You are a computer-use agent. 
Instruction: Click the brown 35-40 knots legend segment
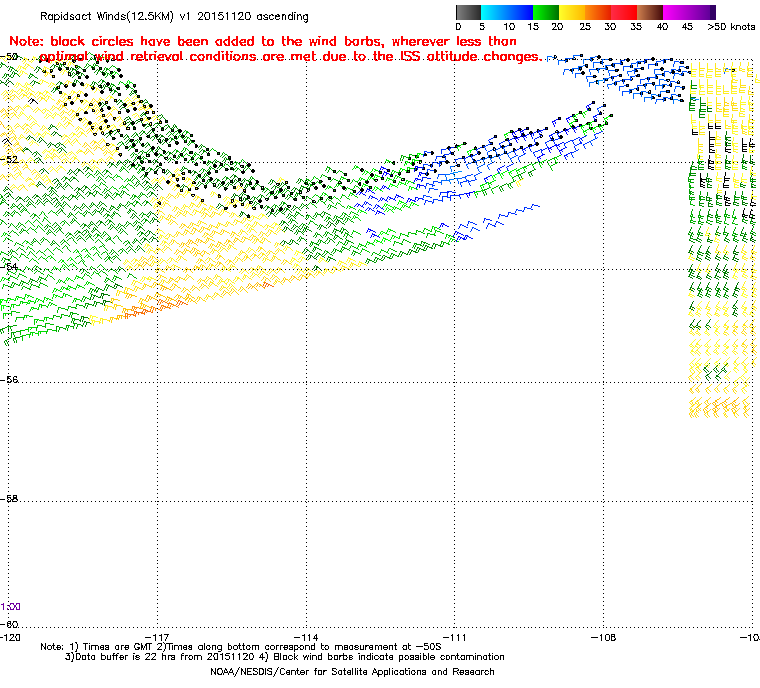click(x=650, y=12)
